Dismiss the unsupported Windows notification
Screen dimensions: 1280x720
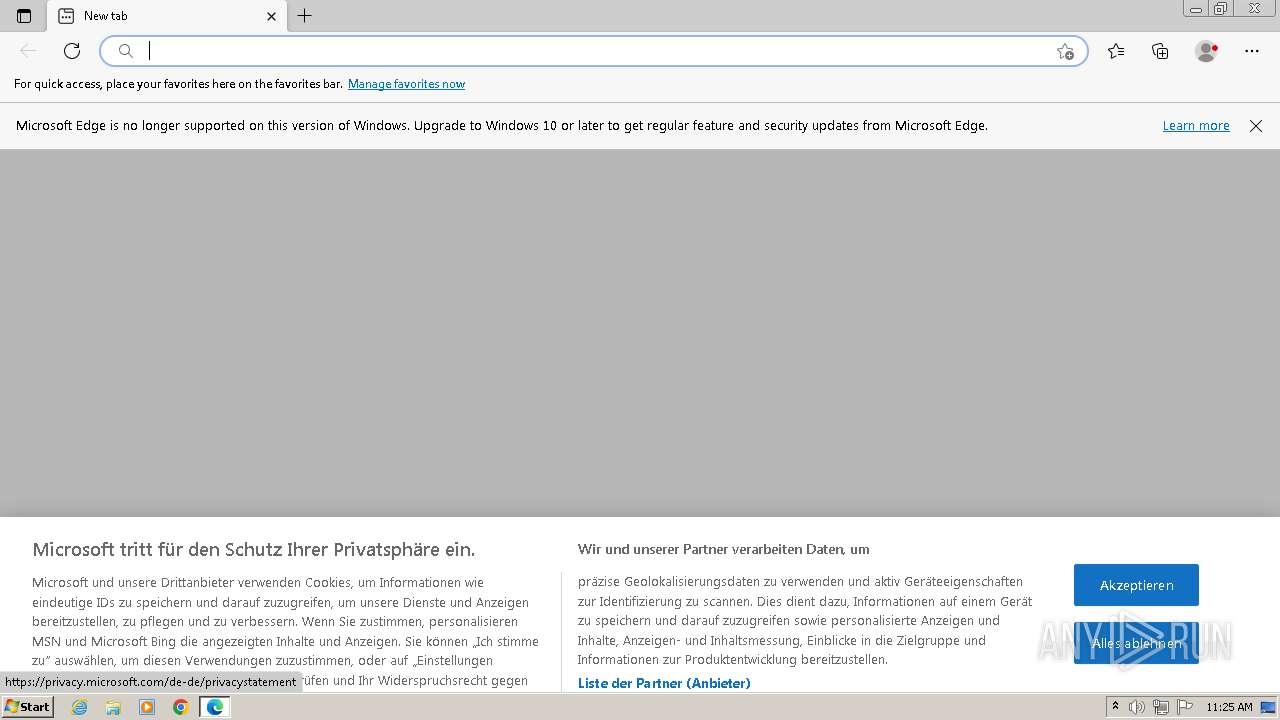point(1256,126)
